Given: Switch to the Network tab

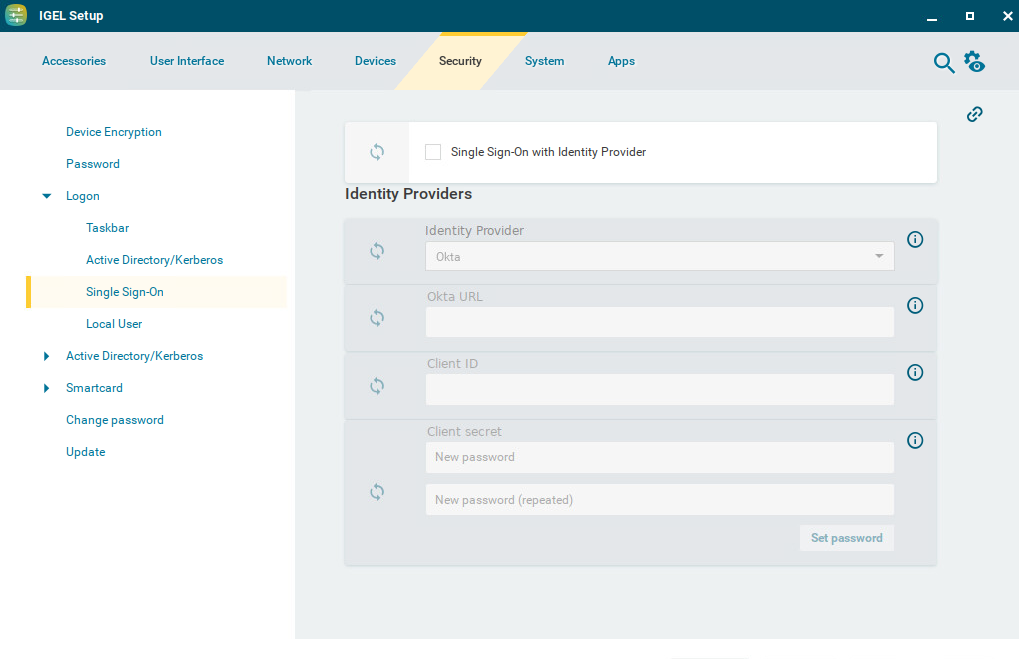Looking at the screenshot, I should pyautogui.click(x=289, y=61).
